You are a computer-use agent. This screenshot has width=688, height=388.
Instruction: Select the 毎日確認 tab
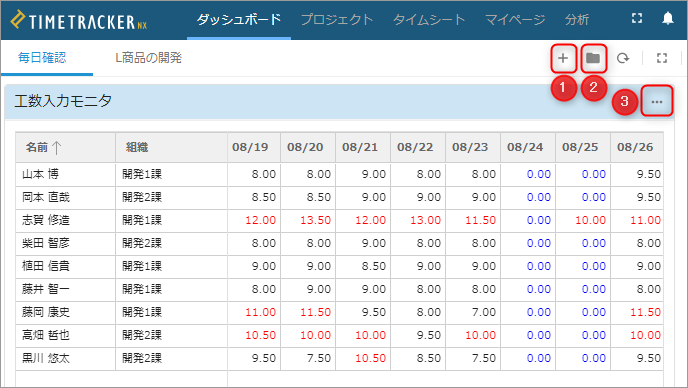pyautogui.click(x=42, y=57)
